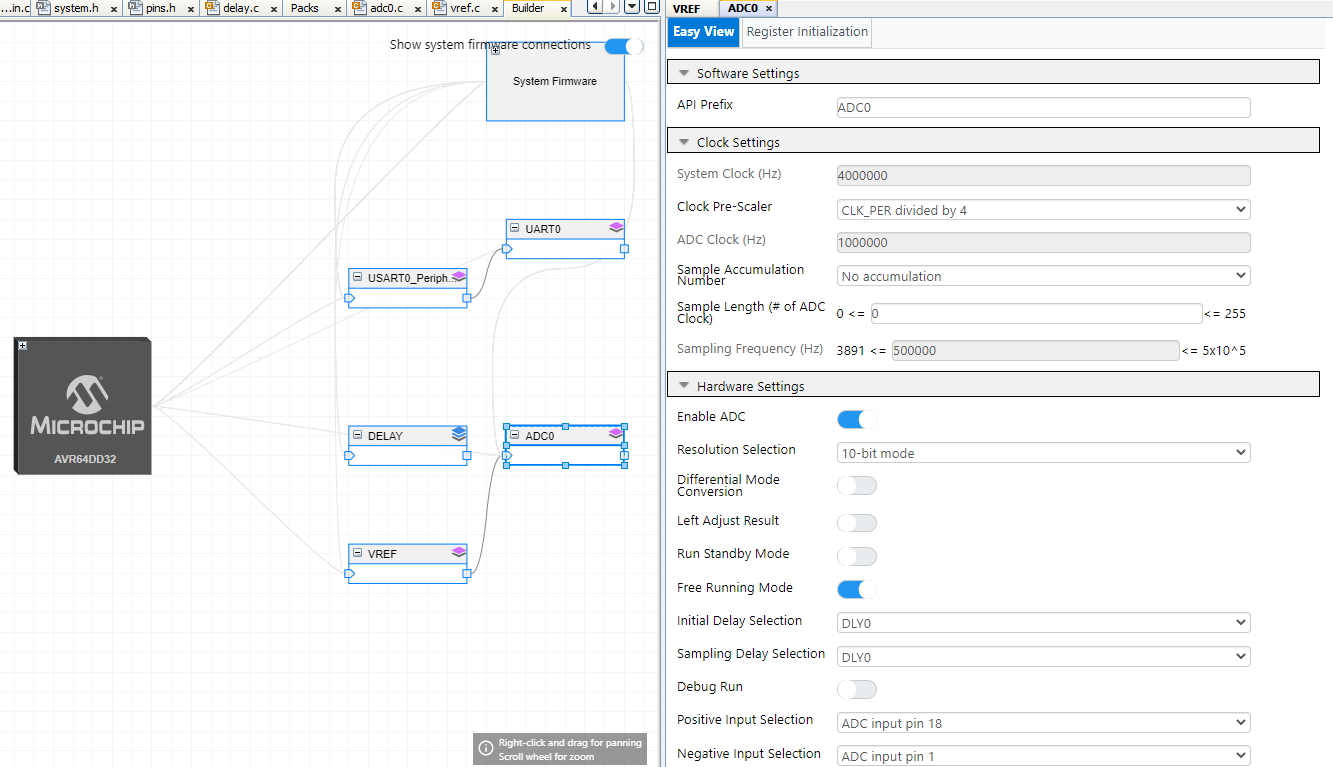This screenshot has height=767, width=1333.
Task: Close the system.h editor tab
Action: (x=113, y=9)
